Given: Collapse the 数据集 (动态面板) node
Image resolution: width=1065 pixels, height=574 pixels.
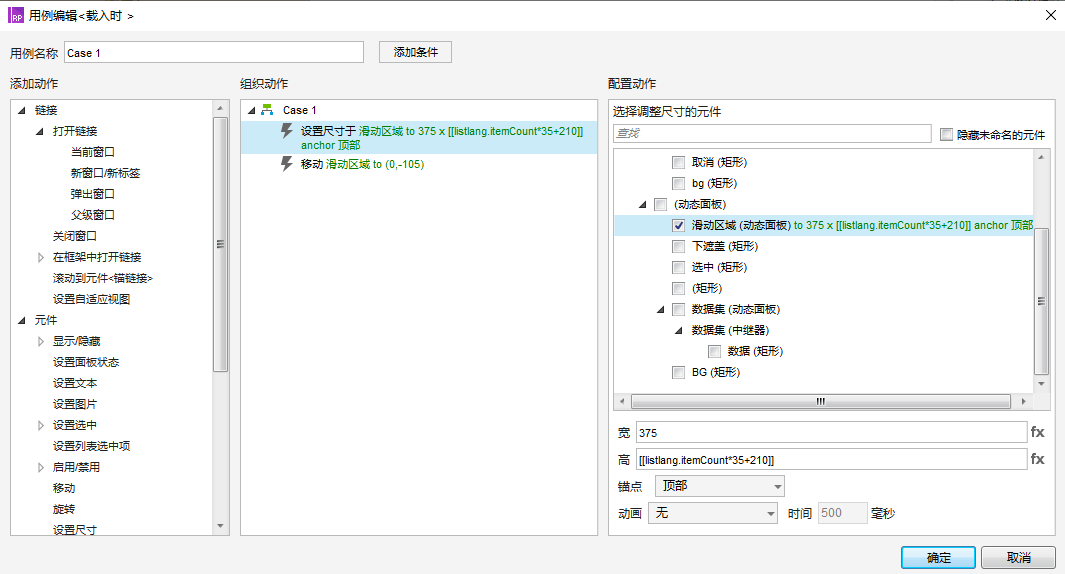Looking at the screenshot, I should point(660,310).
